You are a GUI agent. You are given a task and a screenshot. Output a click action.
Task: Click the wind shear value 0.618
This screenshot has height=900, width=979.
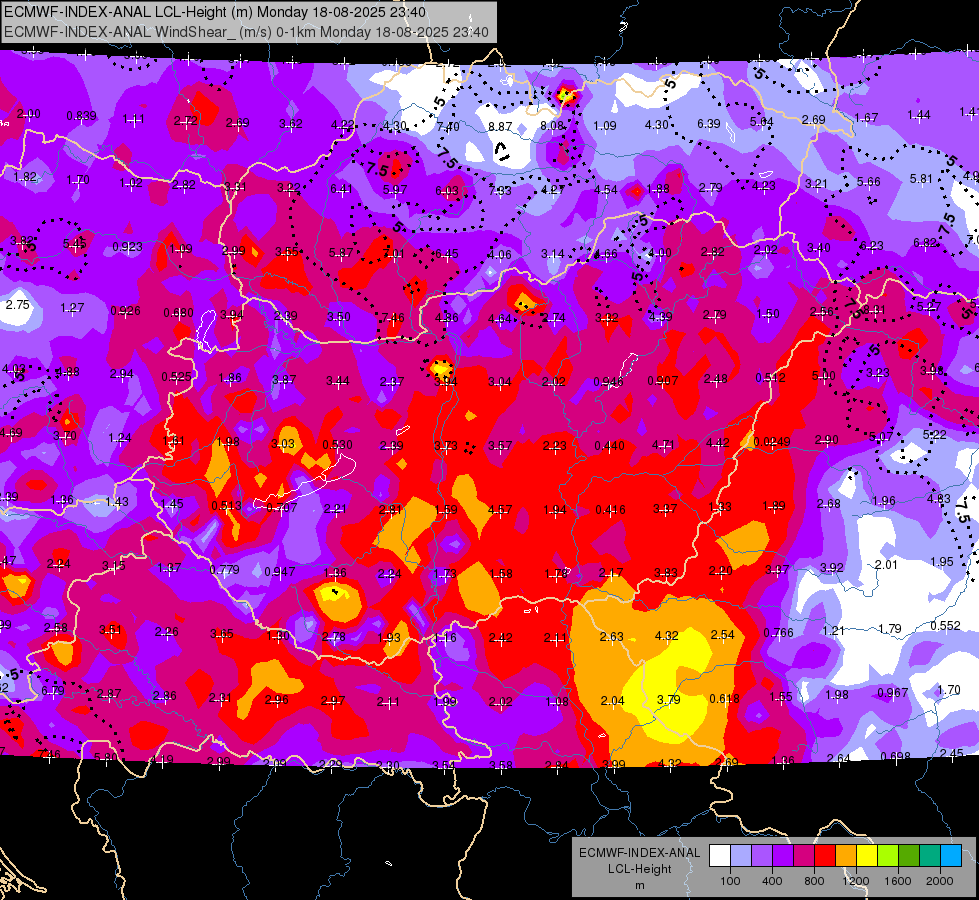(724, 698)
